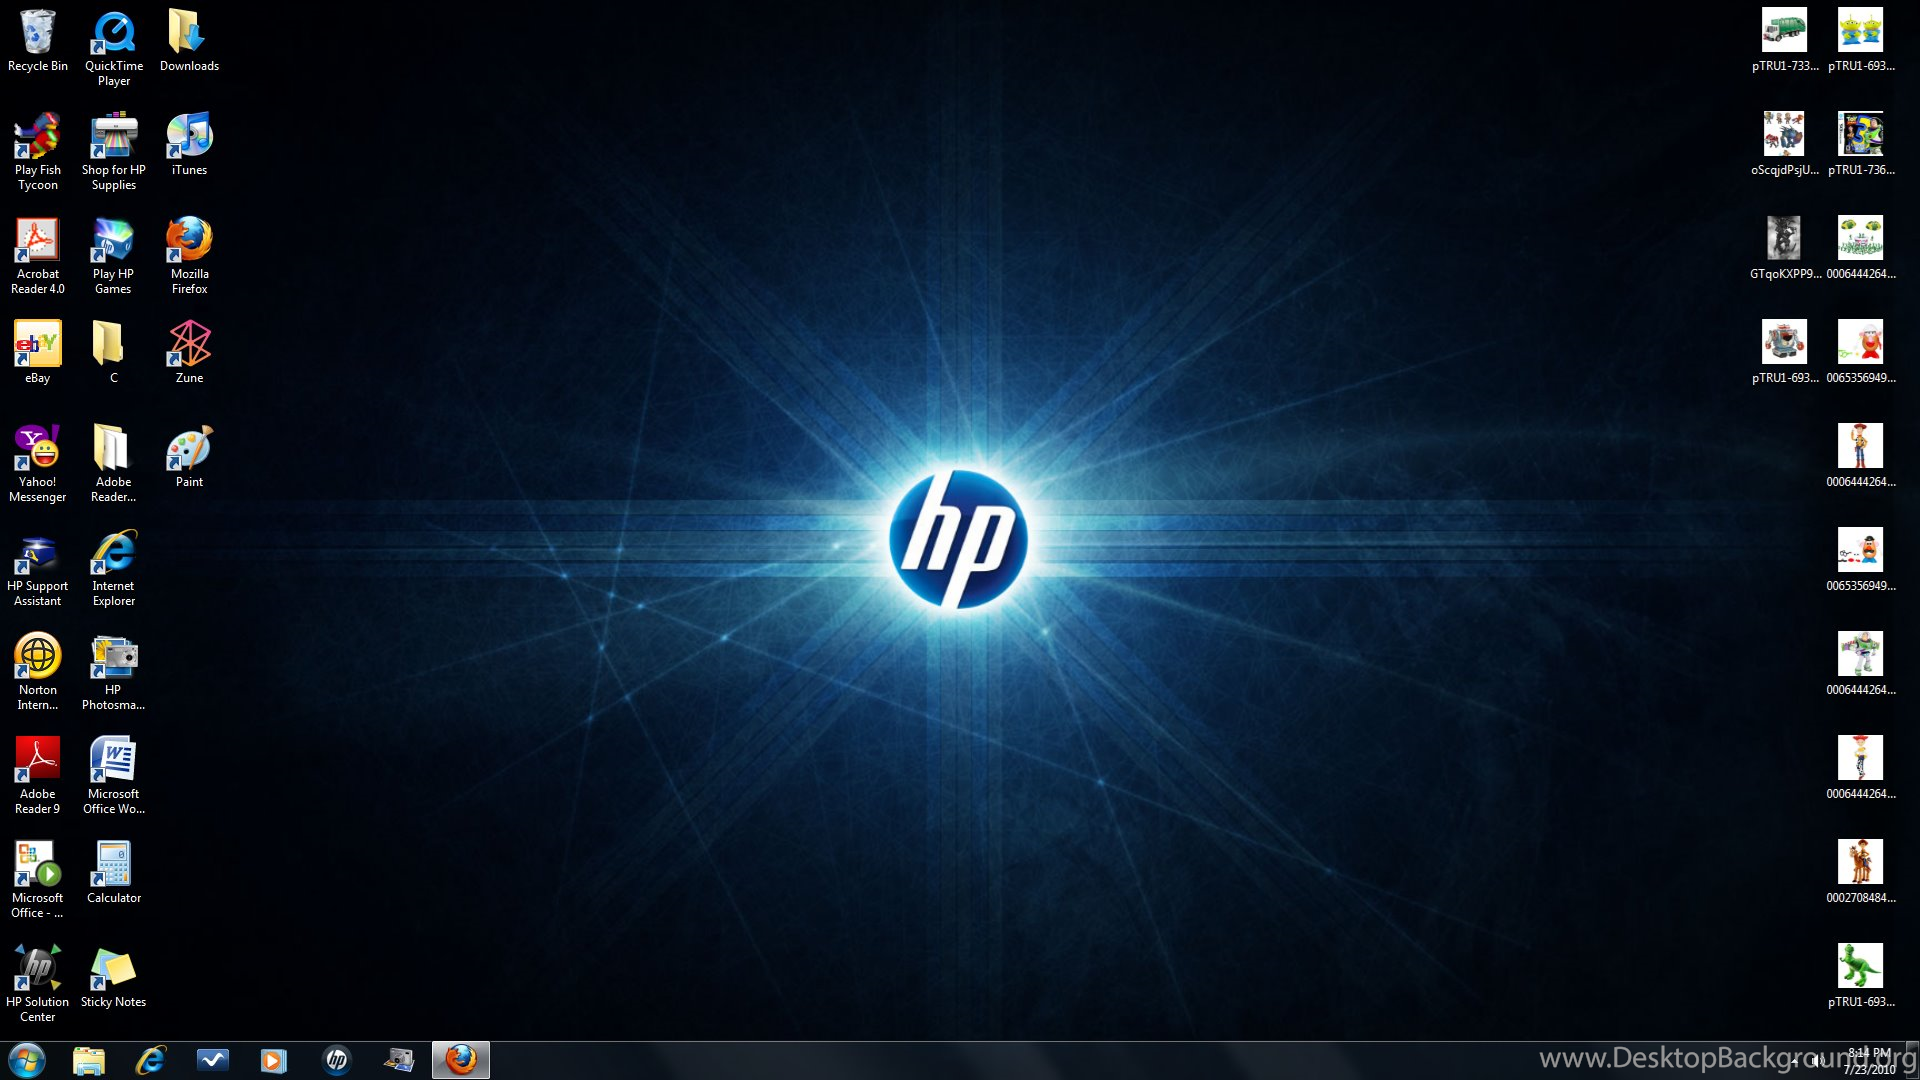Viewport: 1920px width, 1080px height.
Task: Click the Shop for HP Supplies shortcut
Action: 114,151
